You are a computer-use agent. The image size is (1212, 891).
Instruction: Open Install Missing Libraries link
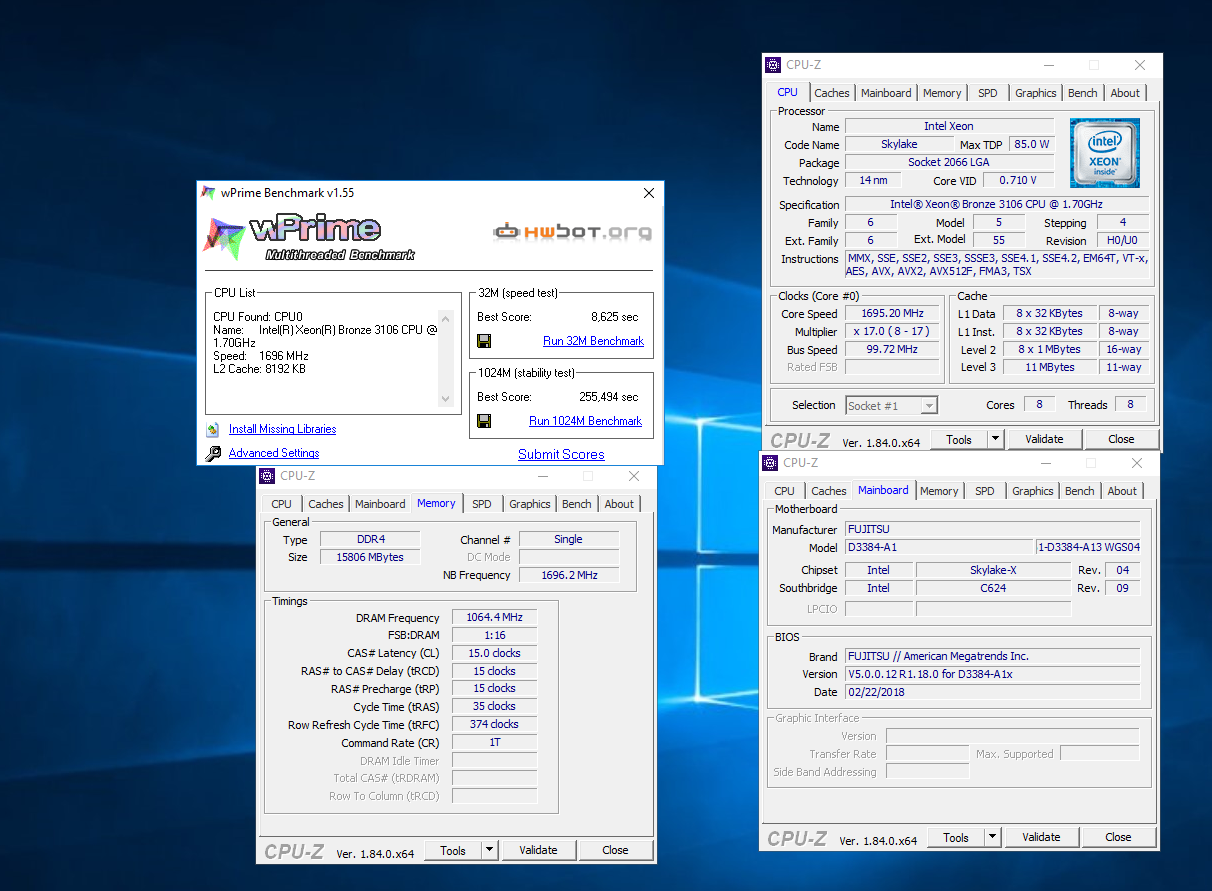tap(282, 429)
